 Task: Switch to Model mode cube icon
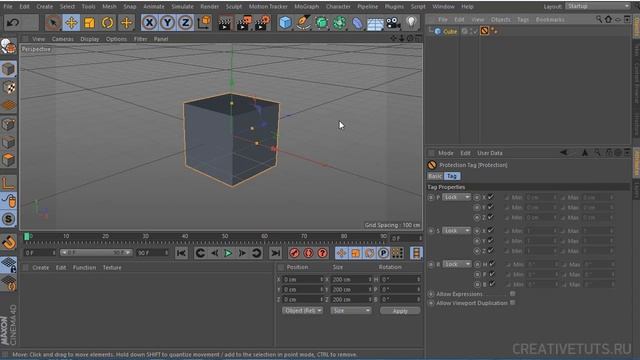tap(8, 69)
